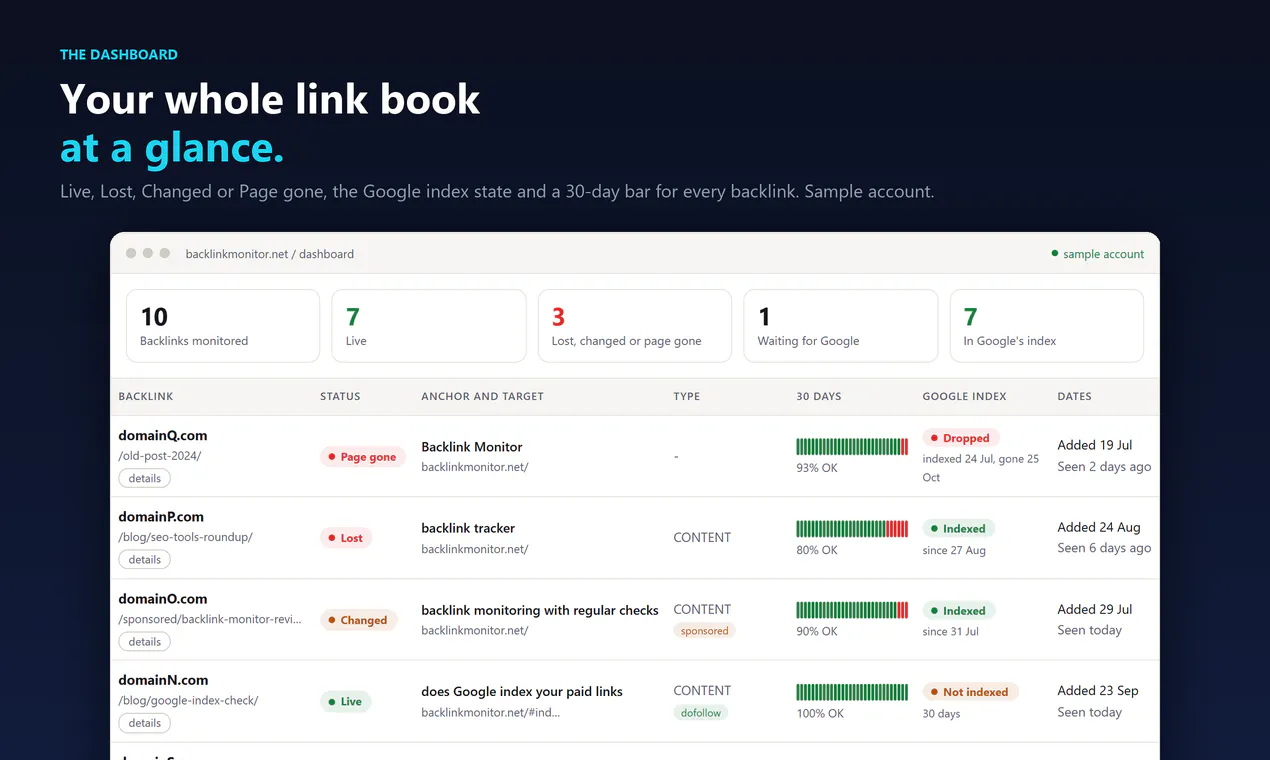1270x760 pixels.
Task: Click the Page gone status badge
Action: [x=362, y=457]
